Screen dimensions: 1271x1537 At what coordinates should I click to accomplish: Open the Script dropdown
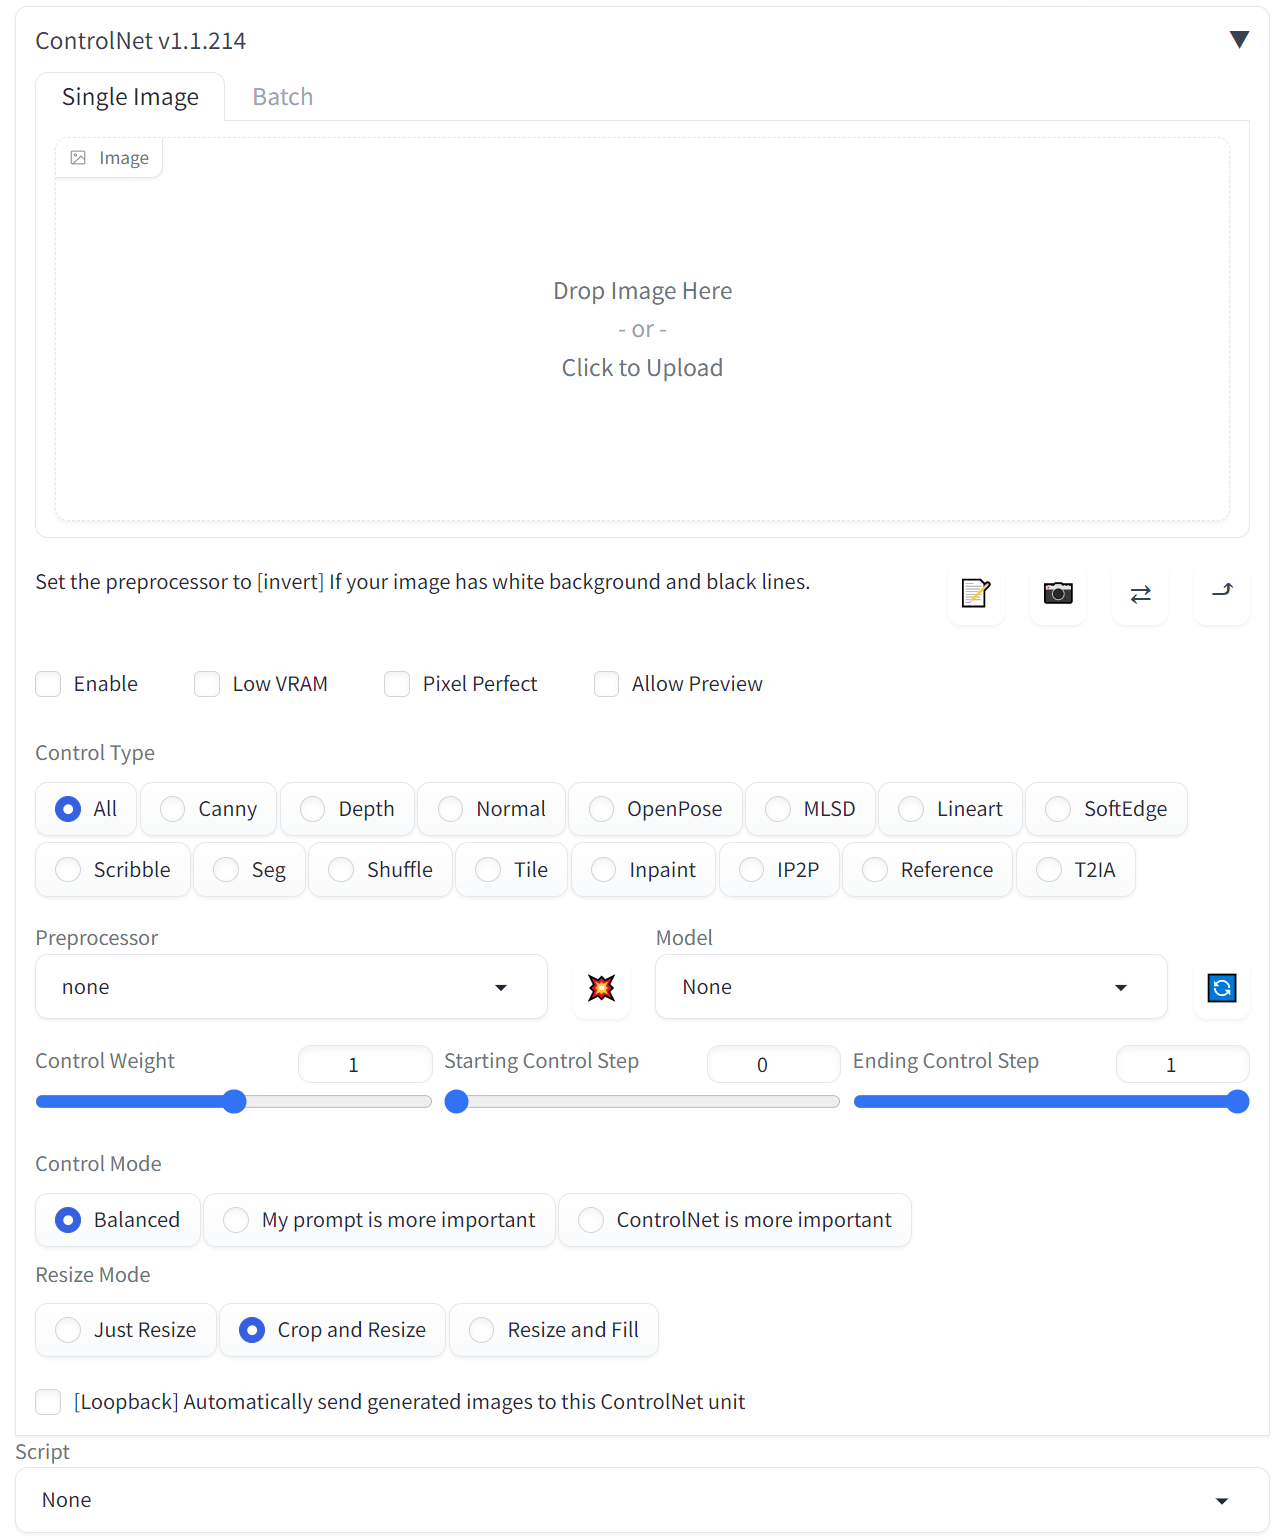642,1500
